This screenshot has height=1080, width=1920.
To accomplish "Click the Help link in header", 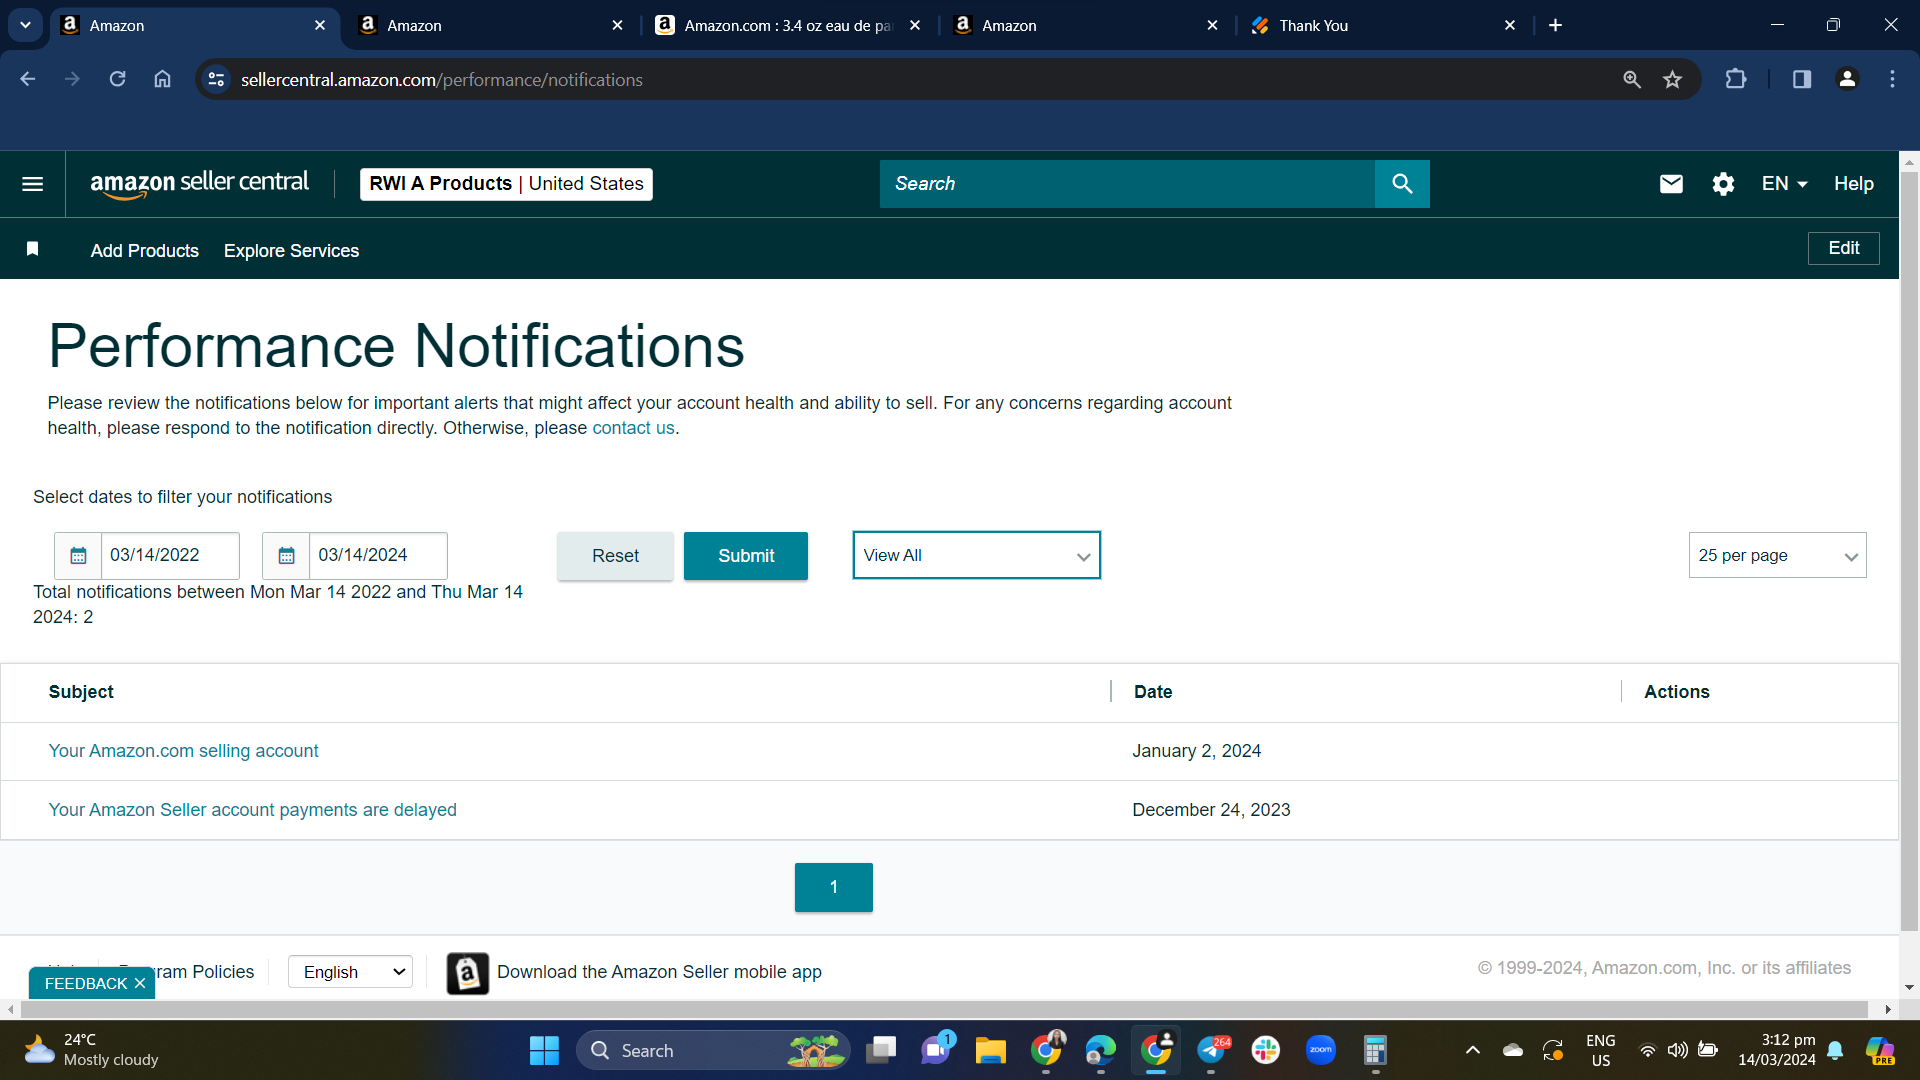I will pos(1853,184).
